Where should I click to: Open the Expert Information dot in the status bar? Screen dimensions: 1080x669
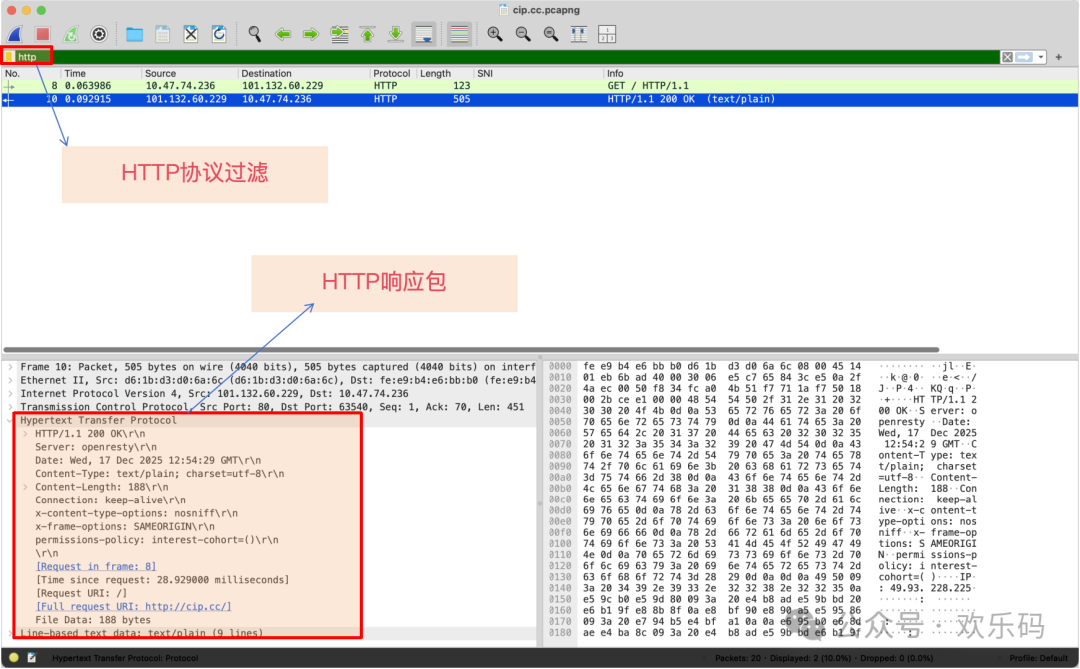(13, 658)
